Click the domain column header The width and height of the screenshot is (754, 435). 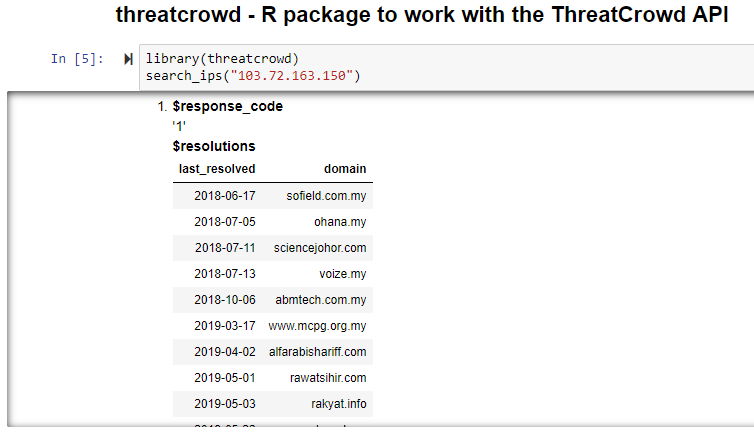coord(345,169)
